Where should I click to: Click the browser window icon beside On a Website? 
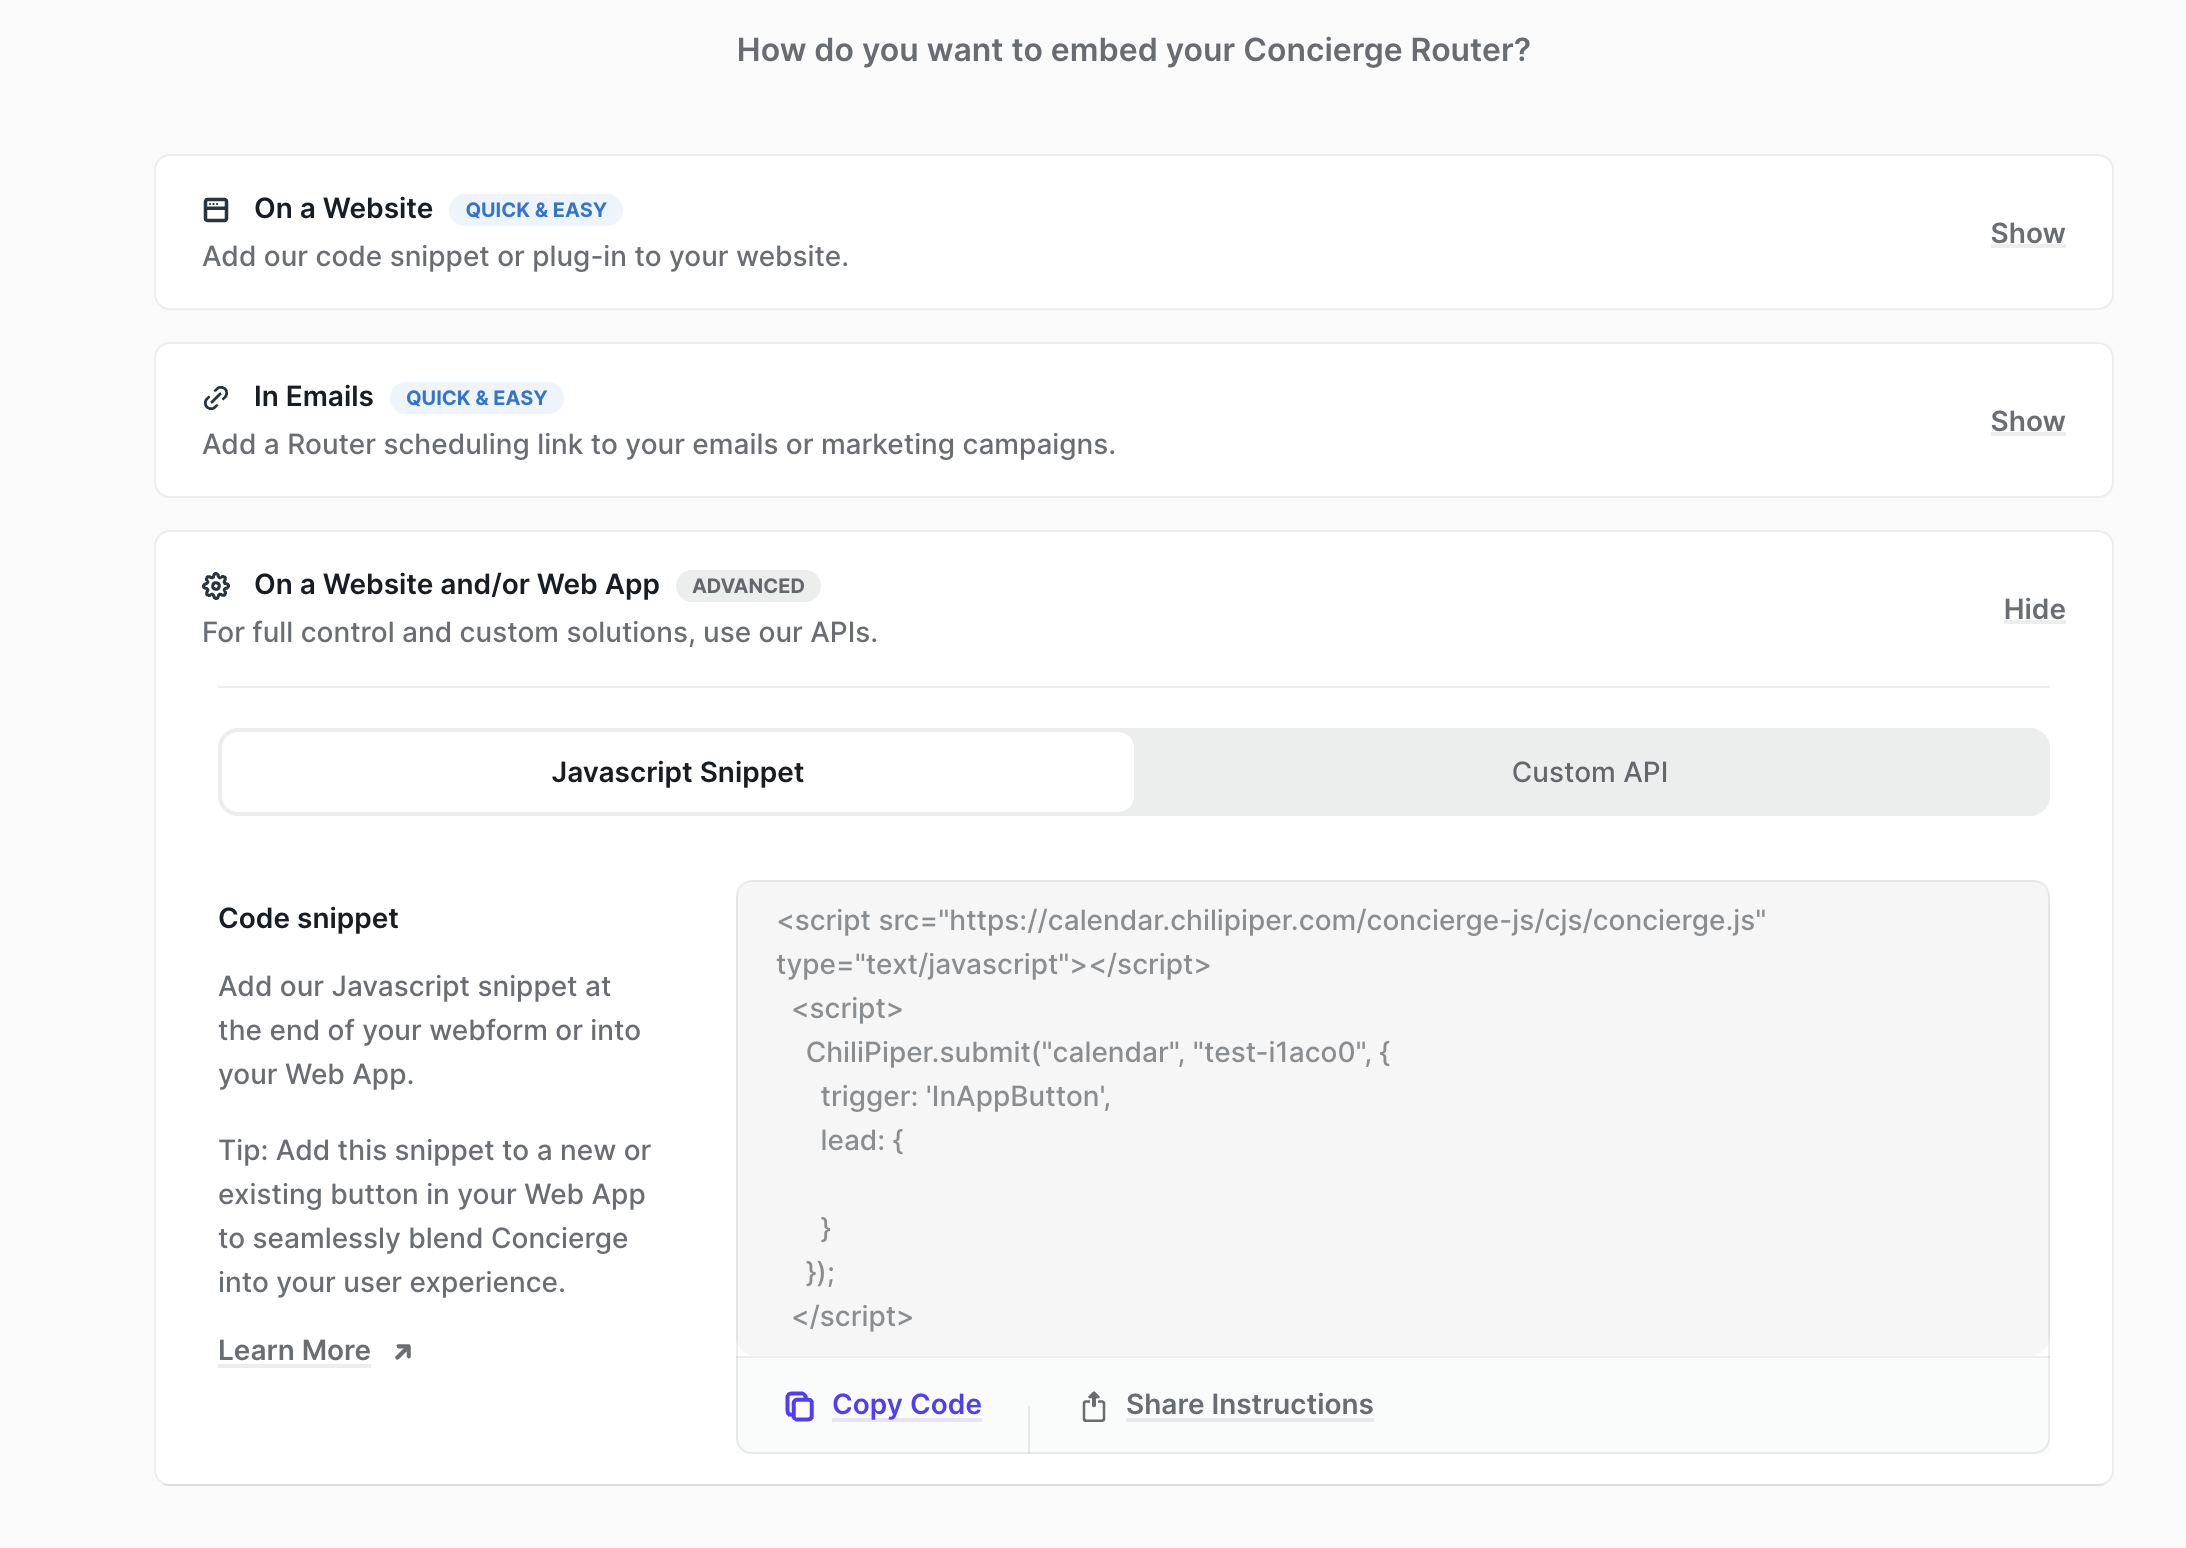[x=216, y=209]
